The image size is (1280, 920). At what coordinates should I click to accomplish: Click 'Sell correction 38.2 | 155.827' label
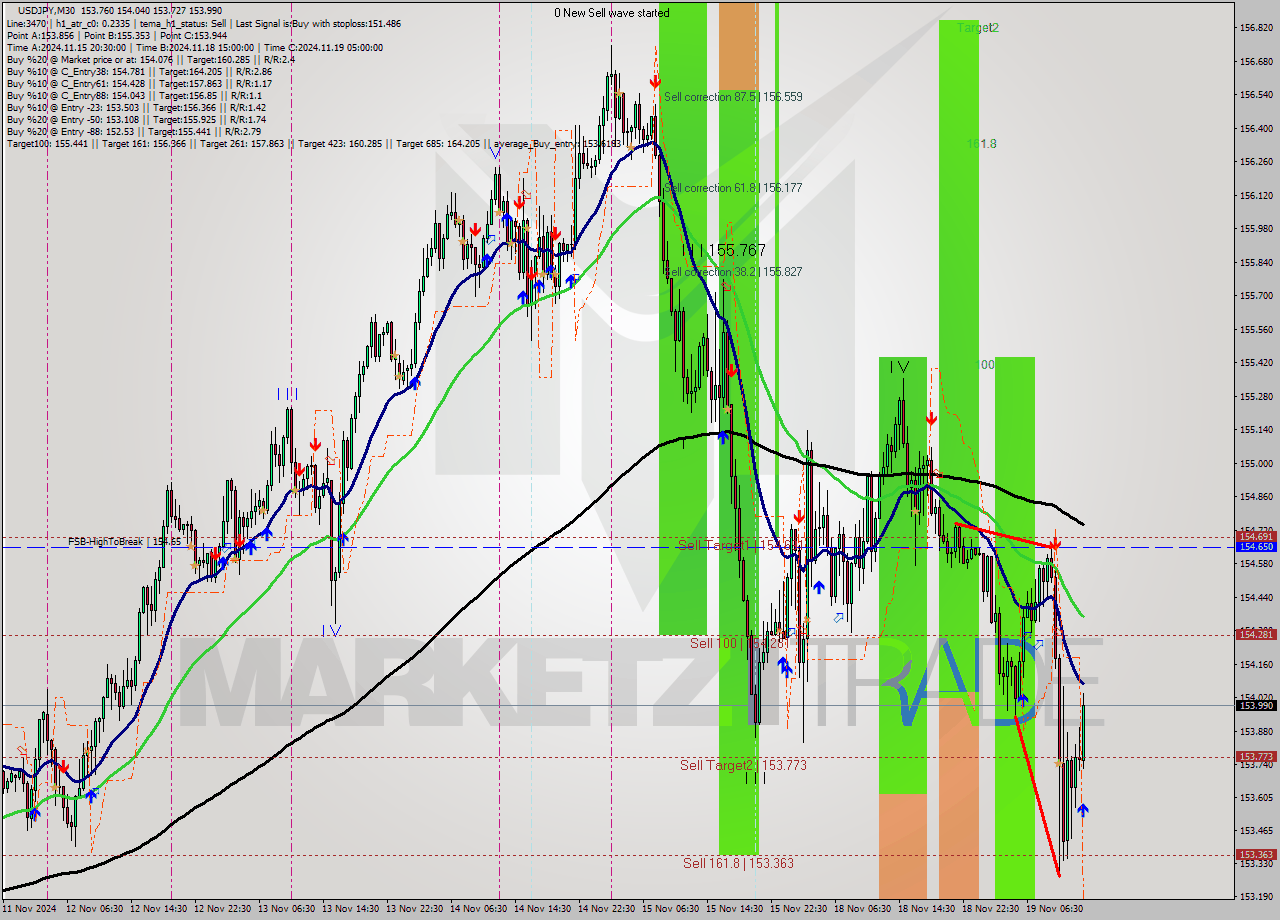[x=733, y=272]
